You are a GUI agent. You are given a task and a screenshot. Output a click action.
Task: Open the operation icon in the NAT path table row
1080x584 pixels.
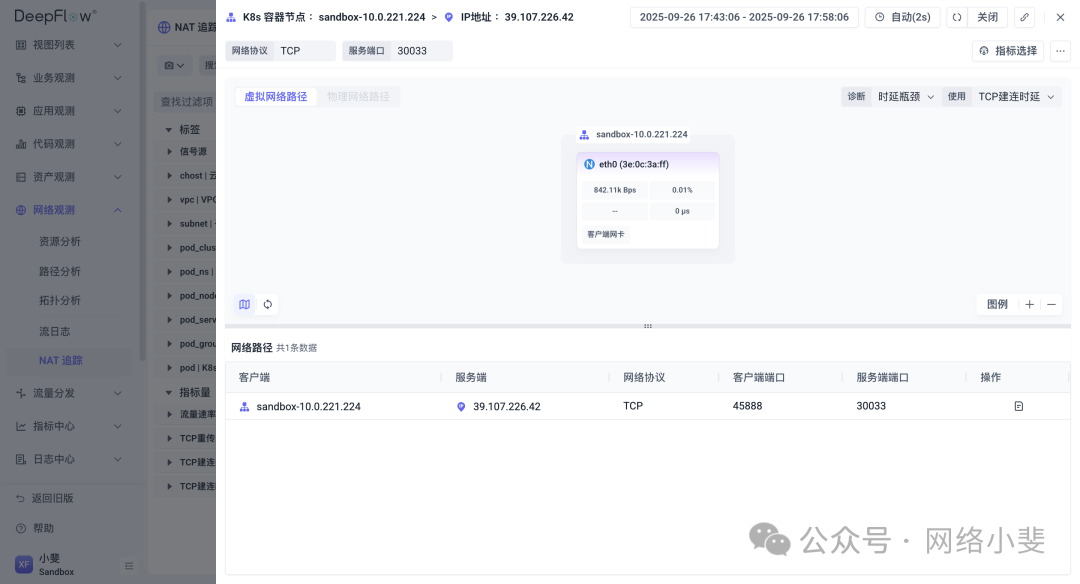(x=1018, y=406)
